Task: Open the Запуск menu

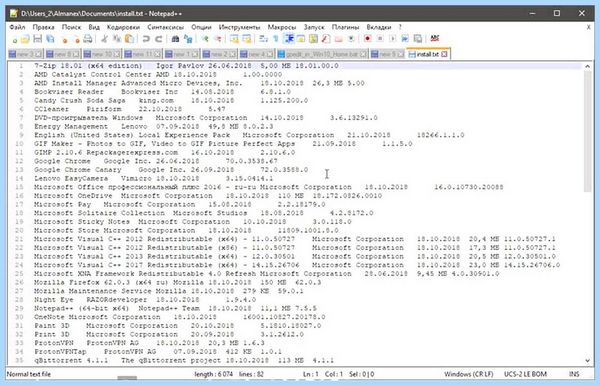Action: pyautogui.click(x=314, y=27)
